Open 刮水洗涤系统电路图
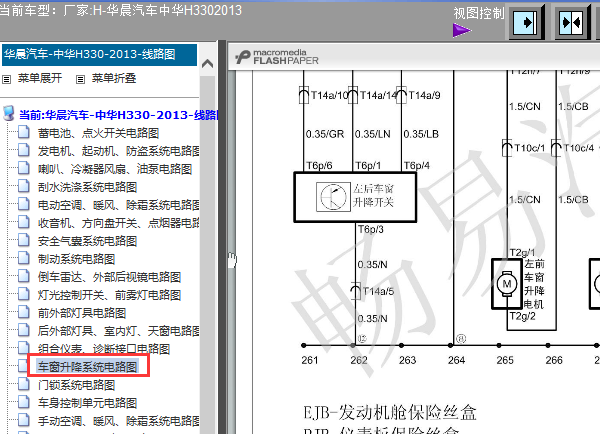 click(87, 187)
